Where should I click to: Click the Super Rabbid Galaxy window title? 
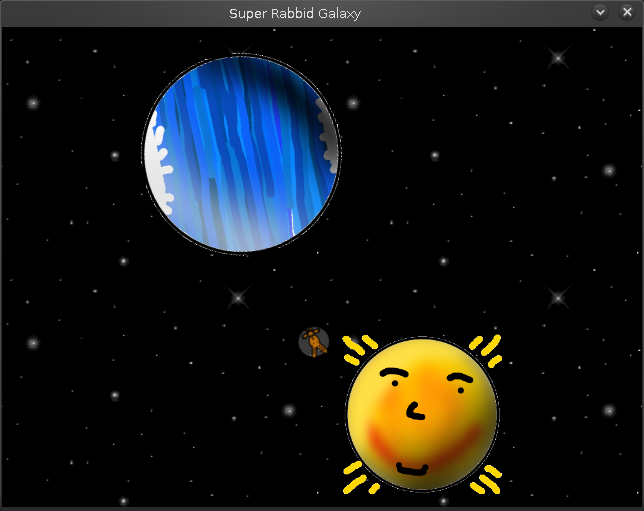pyautogui.click(x=295, y=13)
